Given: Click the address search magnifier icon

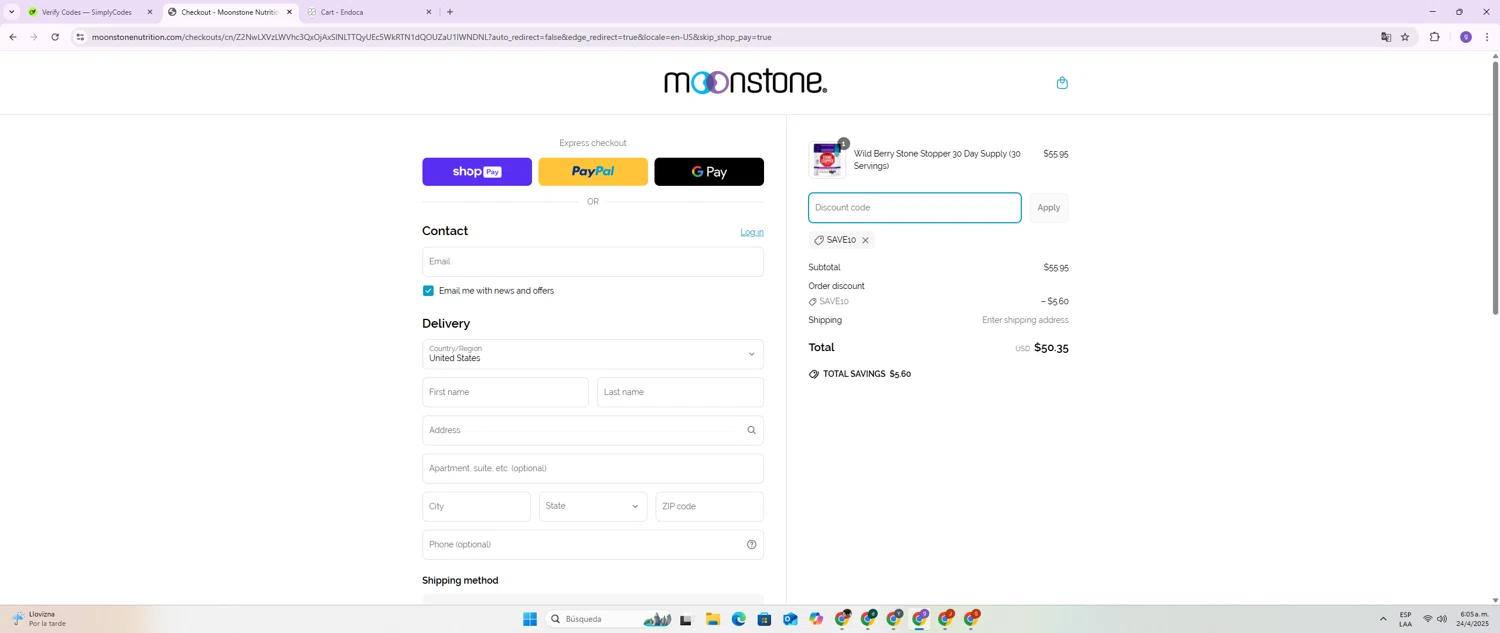Looking at the screenshot, I should tap(751, 430).
